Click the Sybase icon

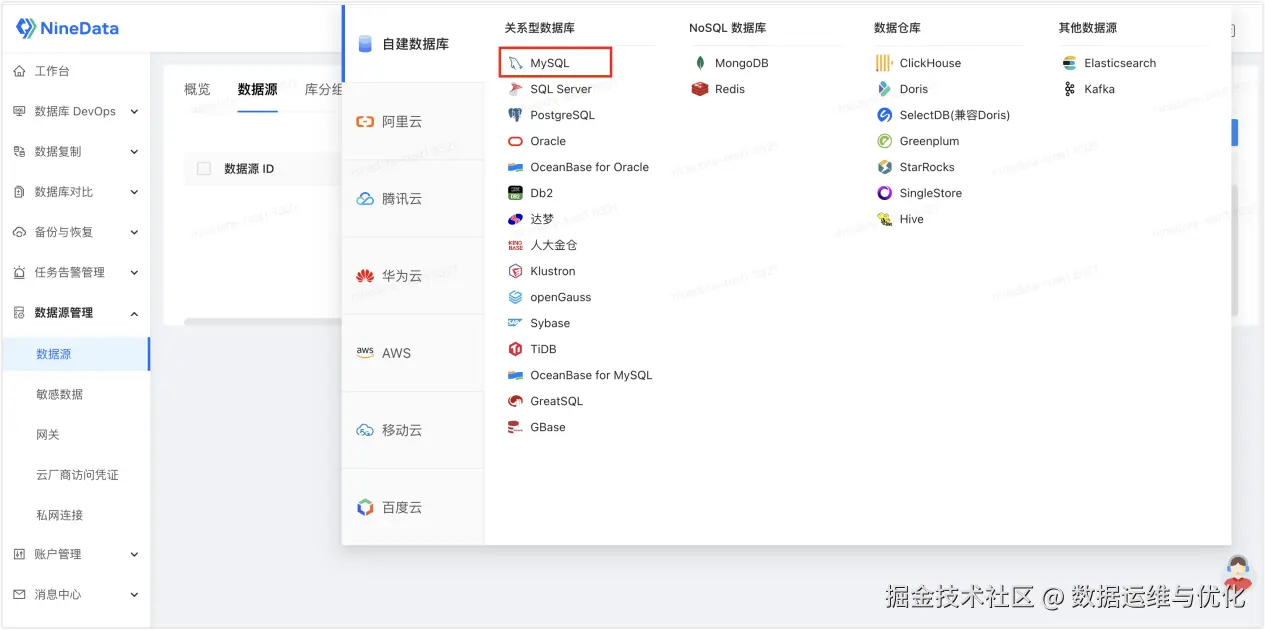[x=515, y=323]
